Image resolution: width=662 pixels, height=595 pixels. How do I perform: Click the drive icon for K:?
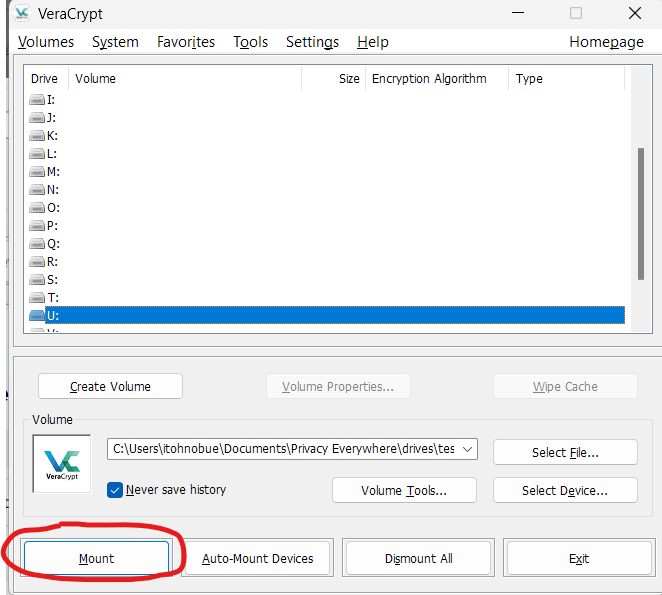pos(37,136)
